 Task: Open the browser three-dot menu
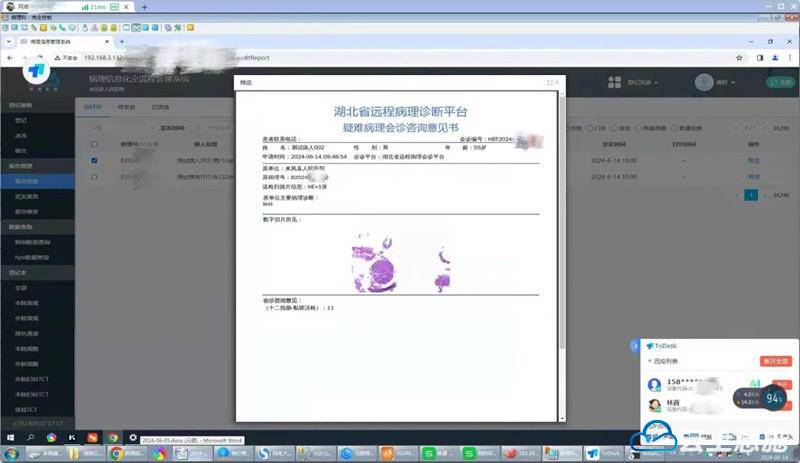pyautogui.click(x=788, y=57)
